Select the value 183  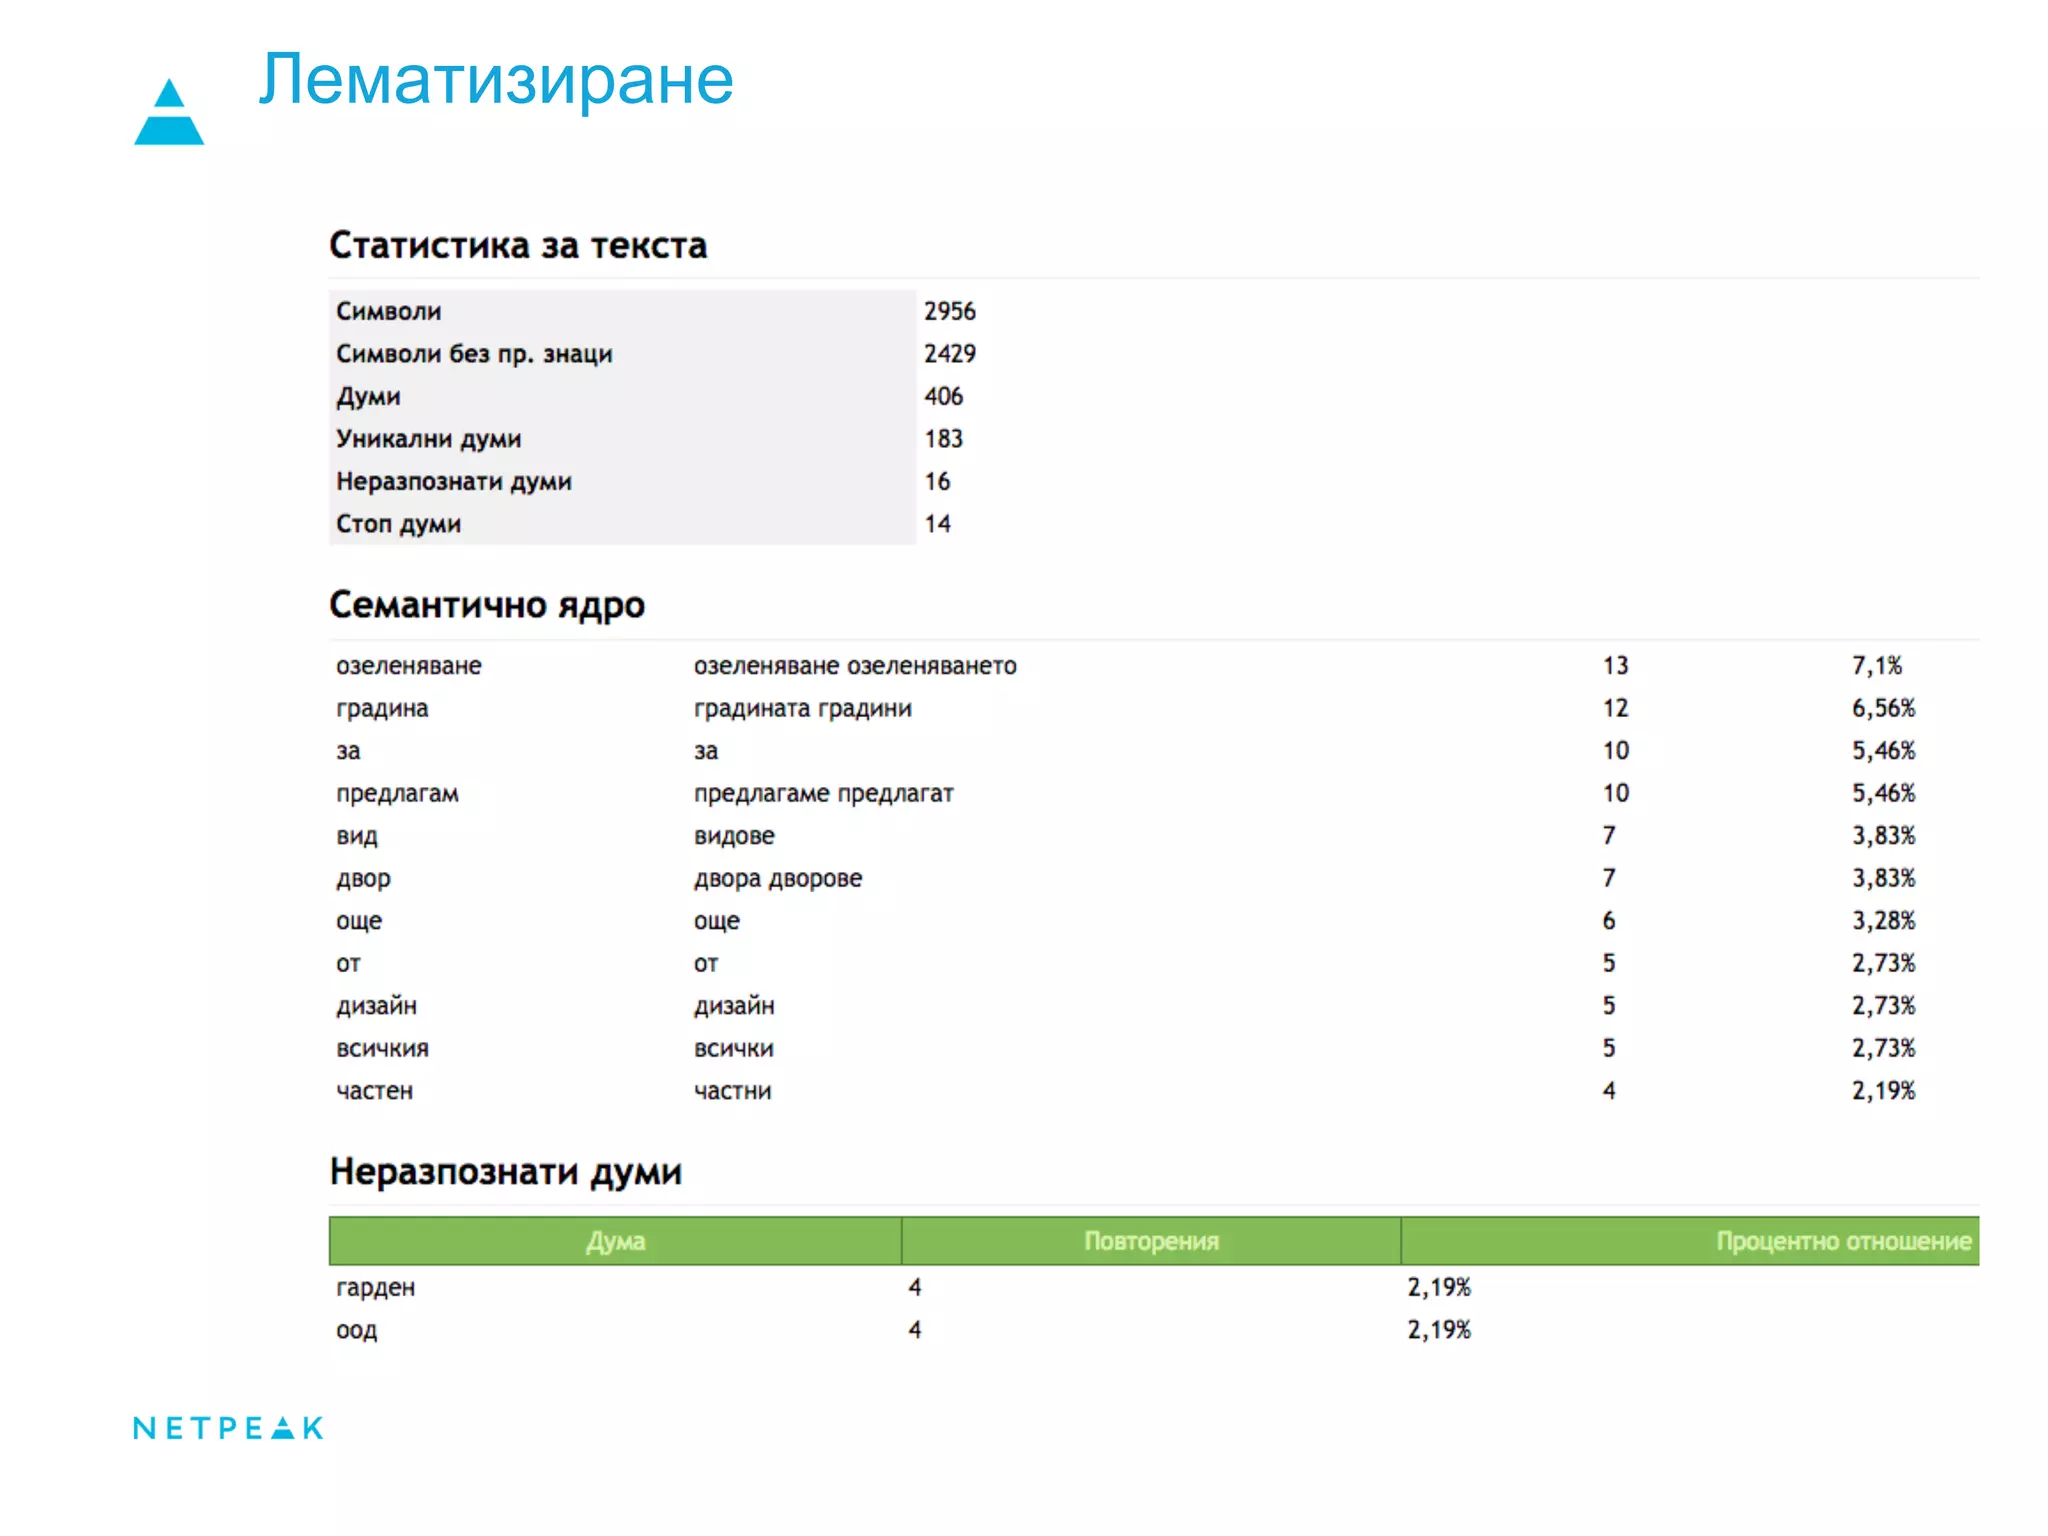[943, 439]
